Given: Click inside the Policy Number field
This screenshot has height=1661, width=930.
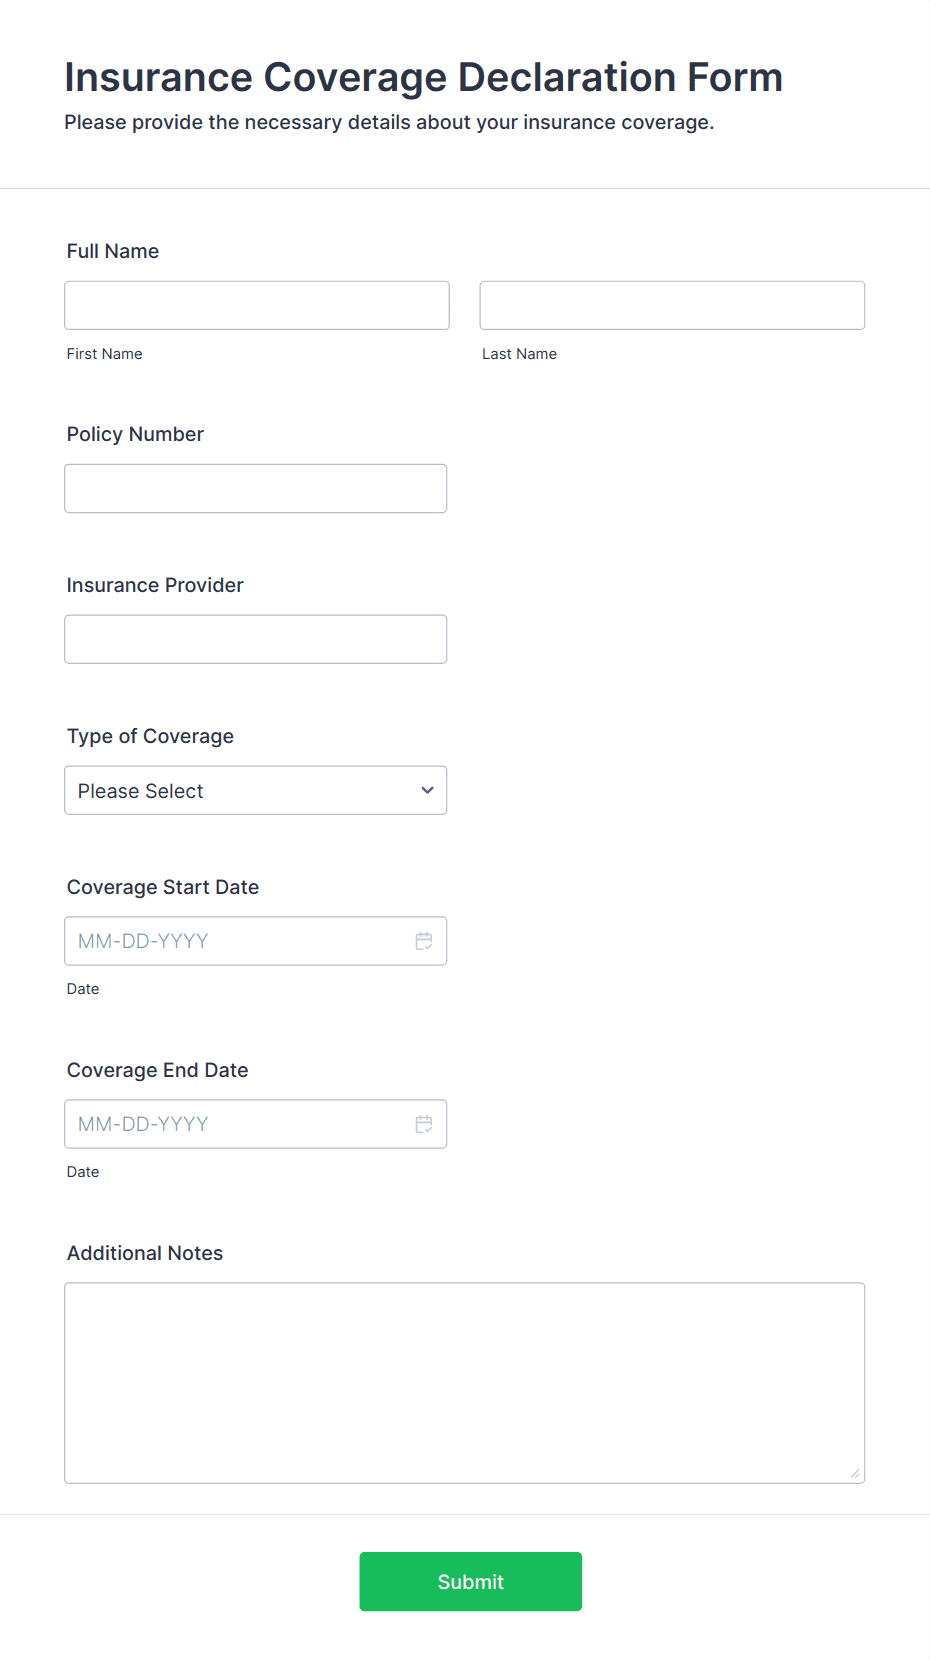Looking at the screenshot, I should coord(255,488).
